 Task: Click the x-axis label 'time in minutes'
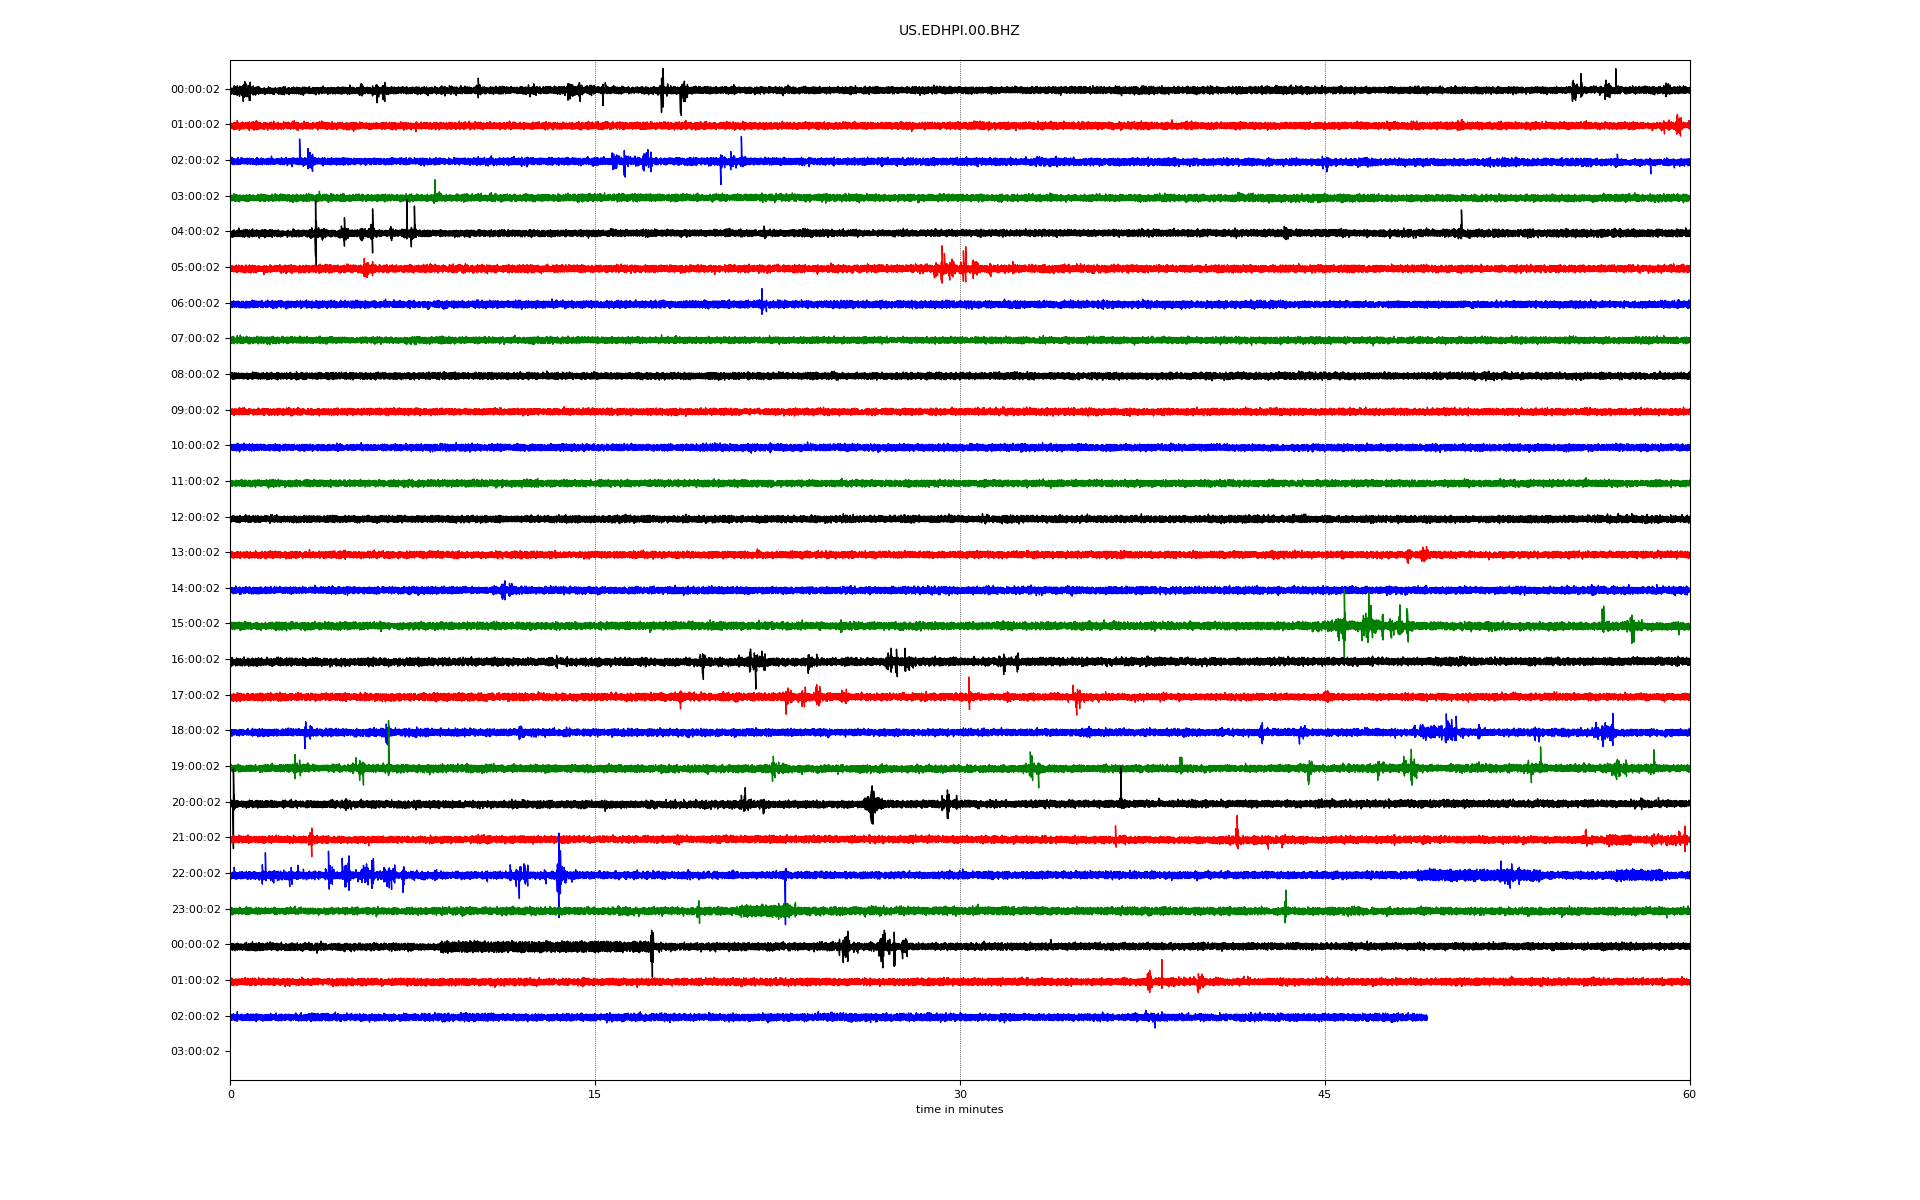[x=959, y=1110]
